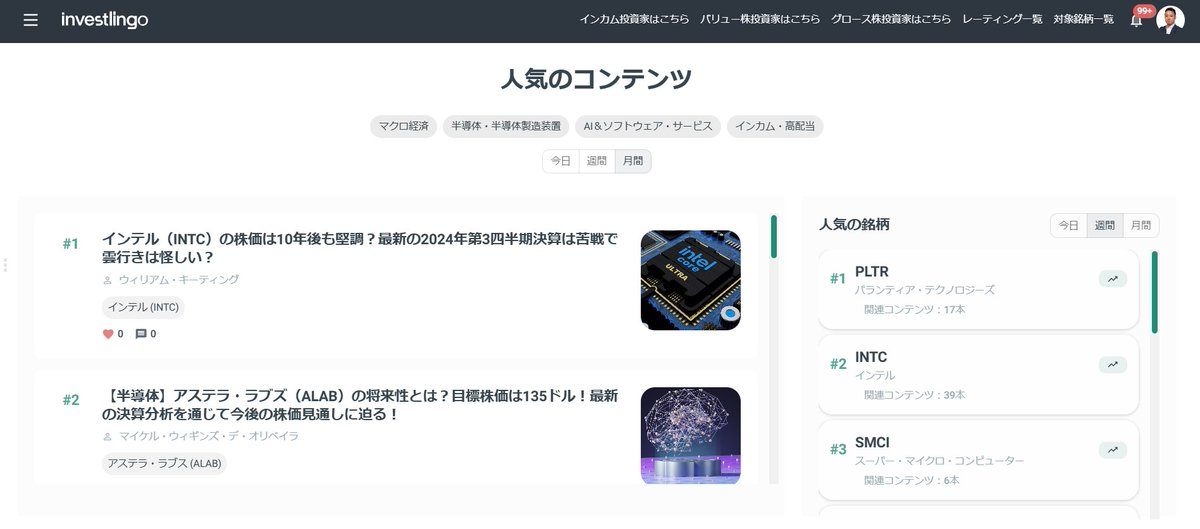The height and width of the screenshot is (529, 1200).
Task: Open the Astera Labs AI brain thumbnail
Action: point(691,436)
